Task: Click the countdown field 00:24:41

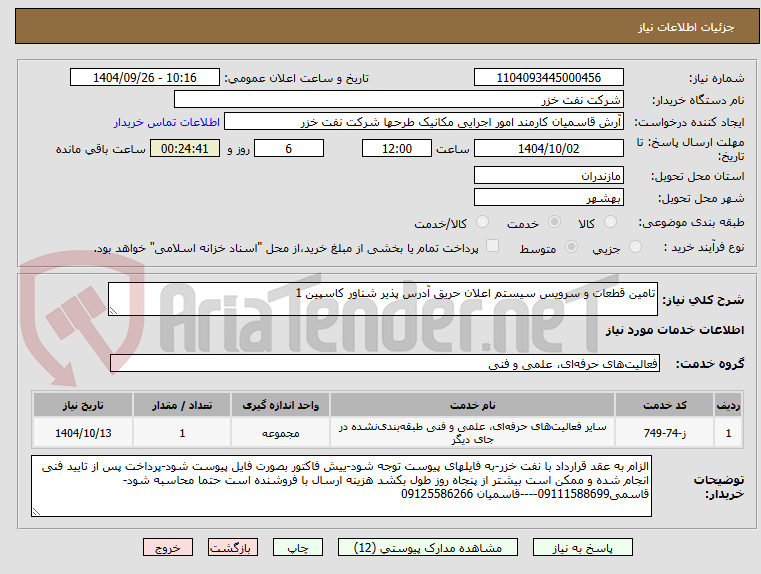Action: (184, 148)
